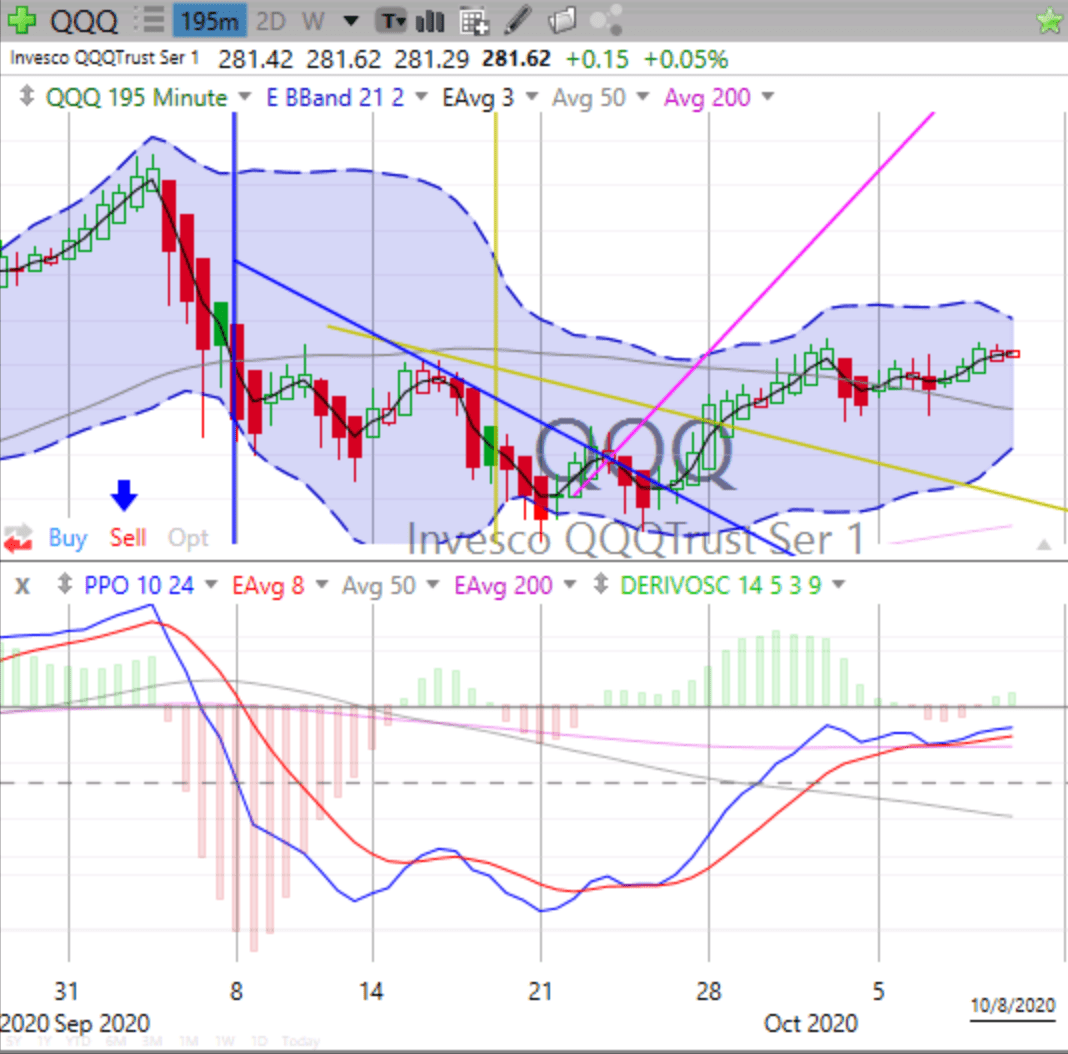Select the 195m timeframe tab

coord(209,21)
